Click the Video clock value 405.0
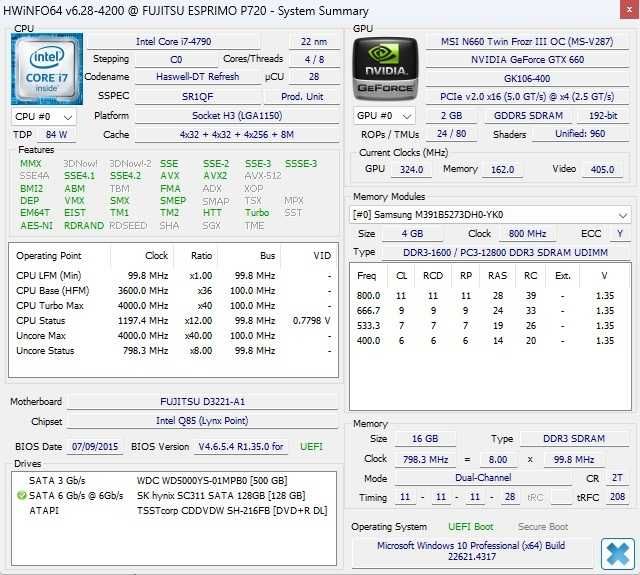640x575 pixels. pos(602,170)
